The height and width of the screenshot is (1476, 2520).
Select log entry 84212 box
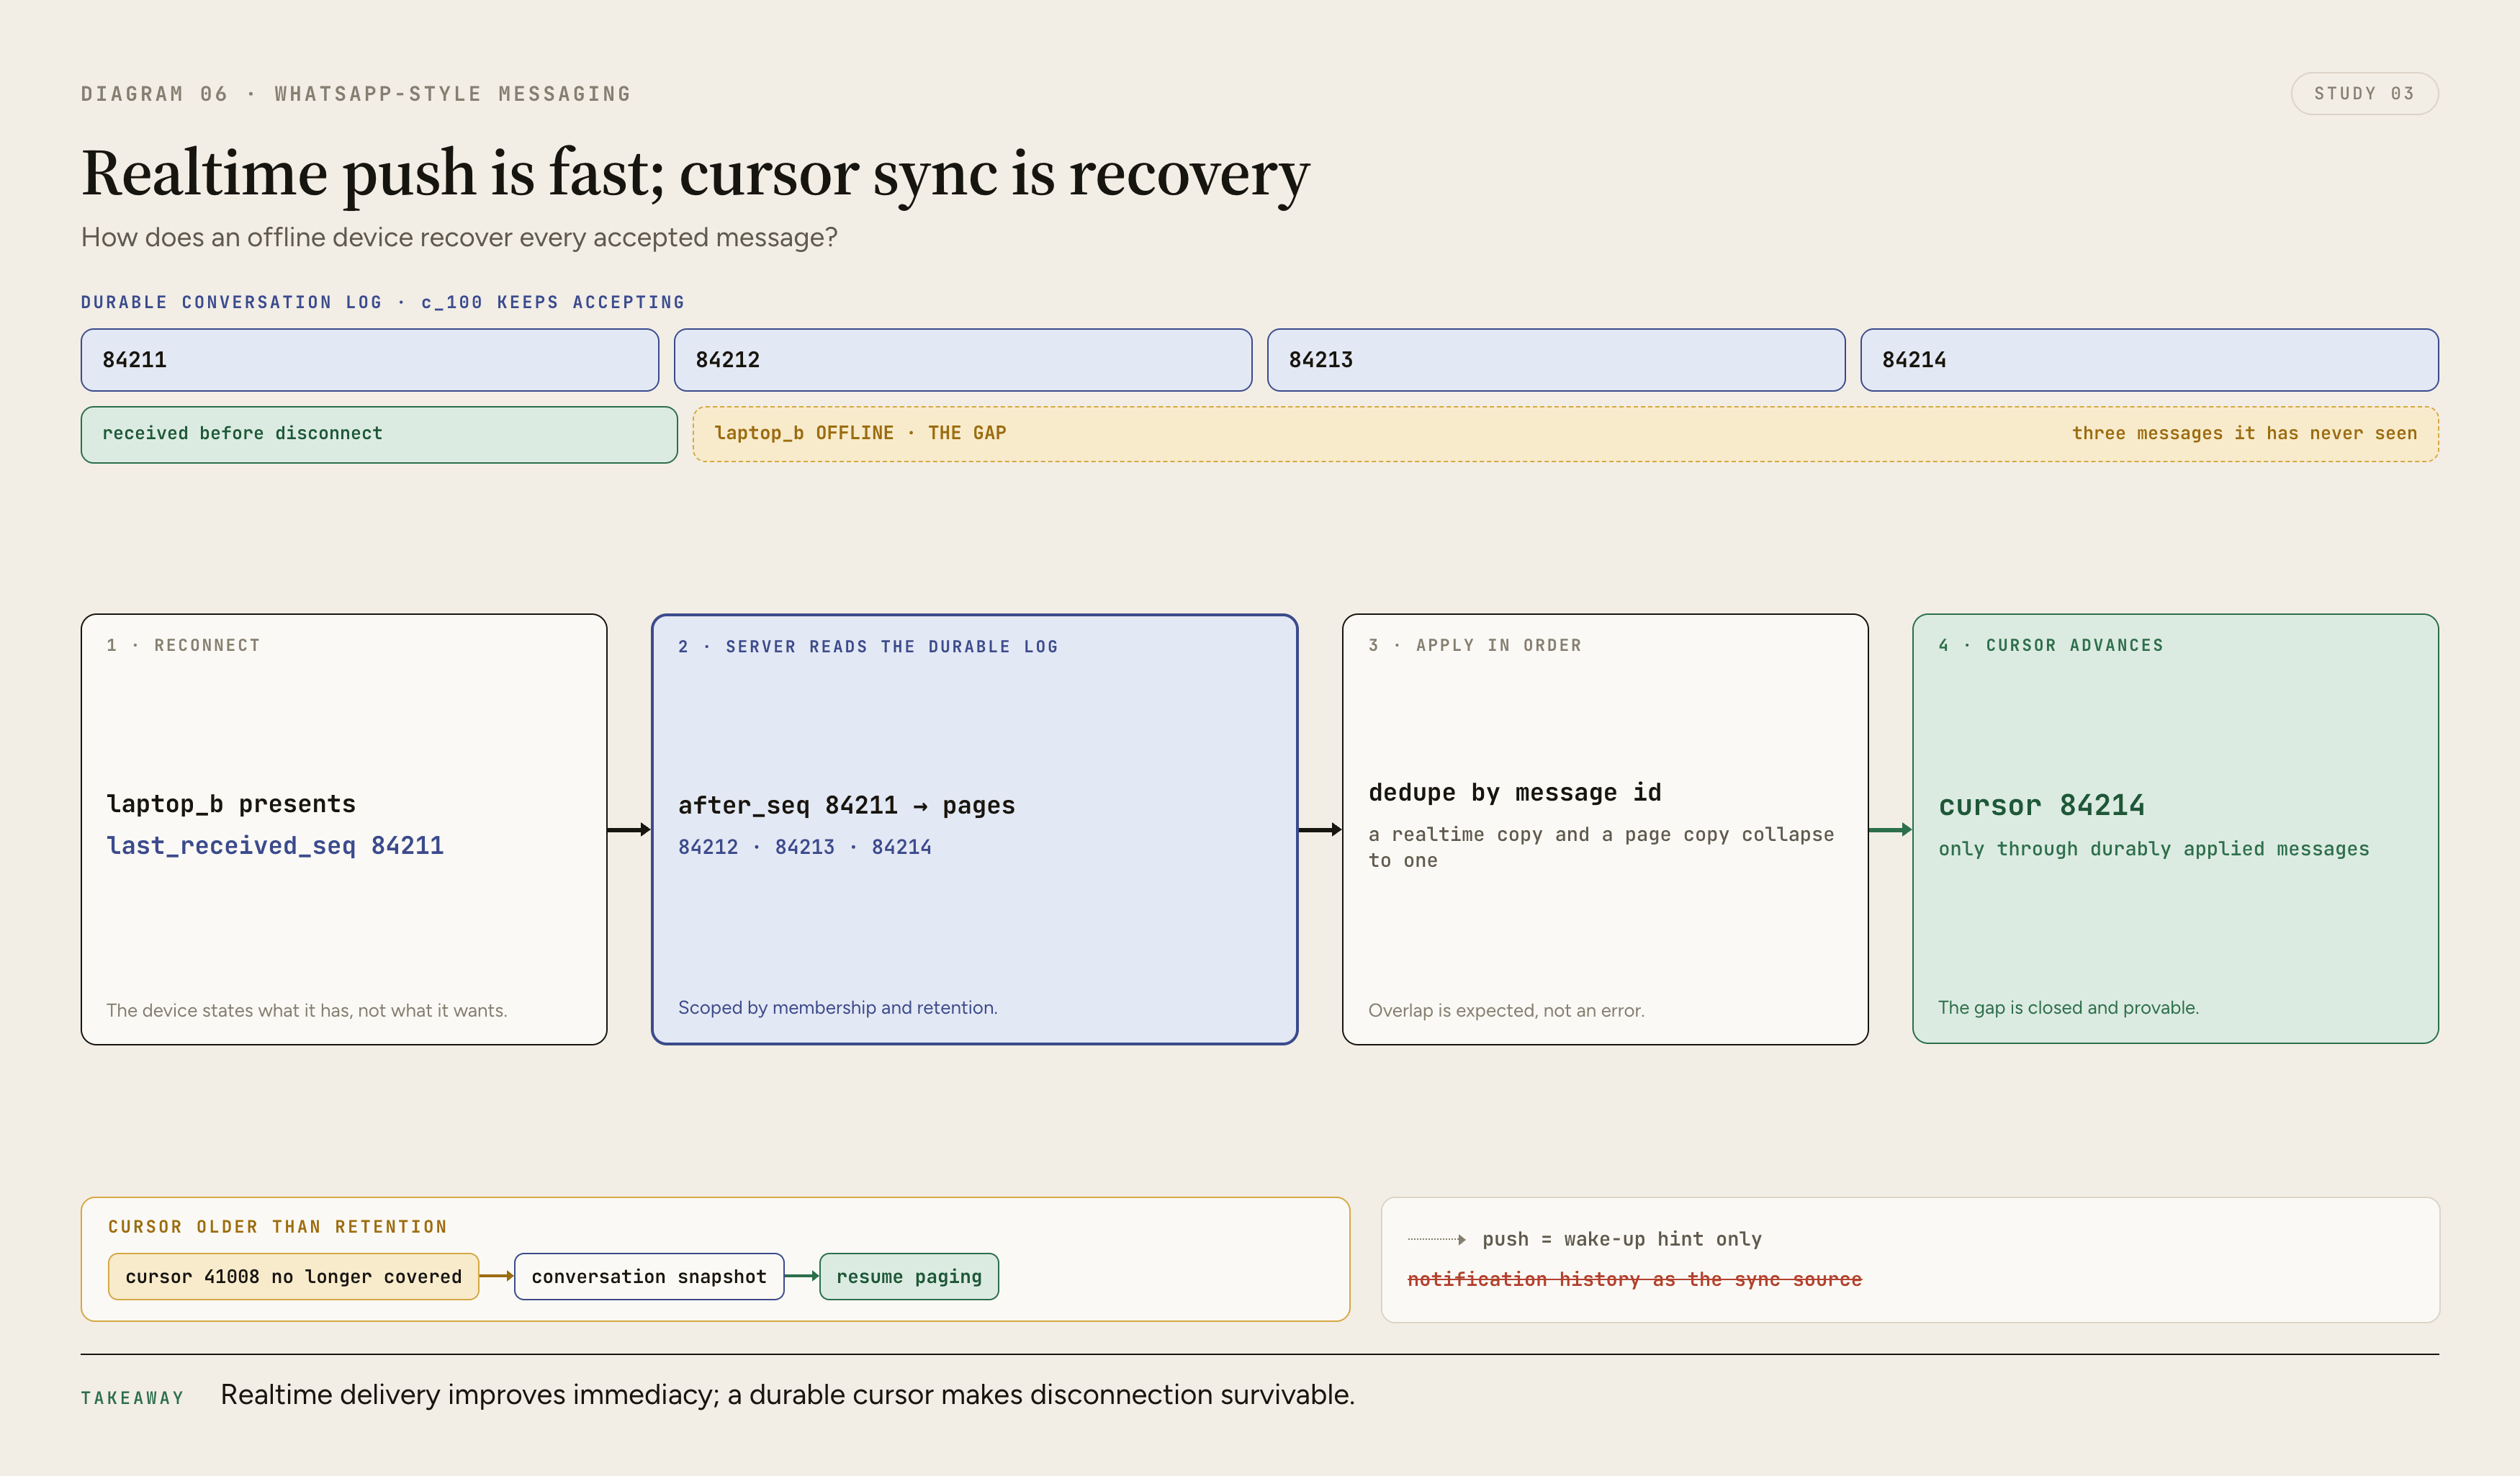point(963,360)
